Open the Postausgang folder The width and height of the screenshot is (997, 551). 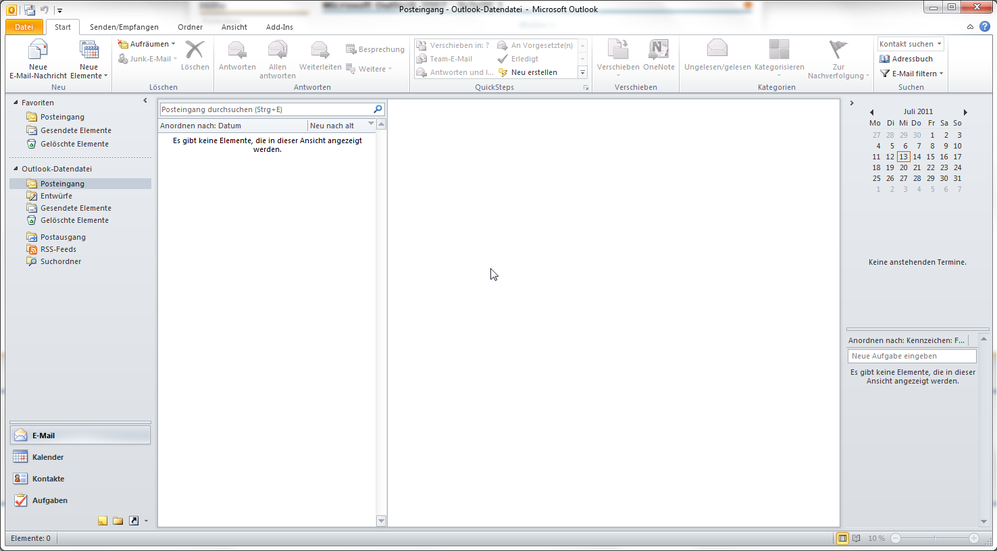point(63,237)
